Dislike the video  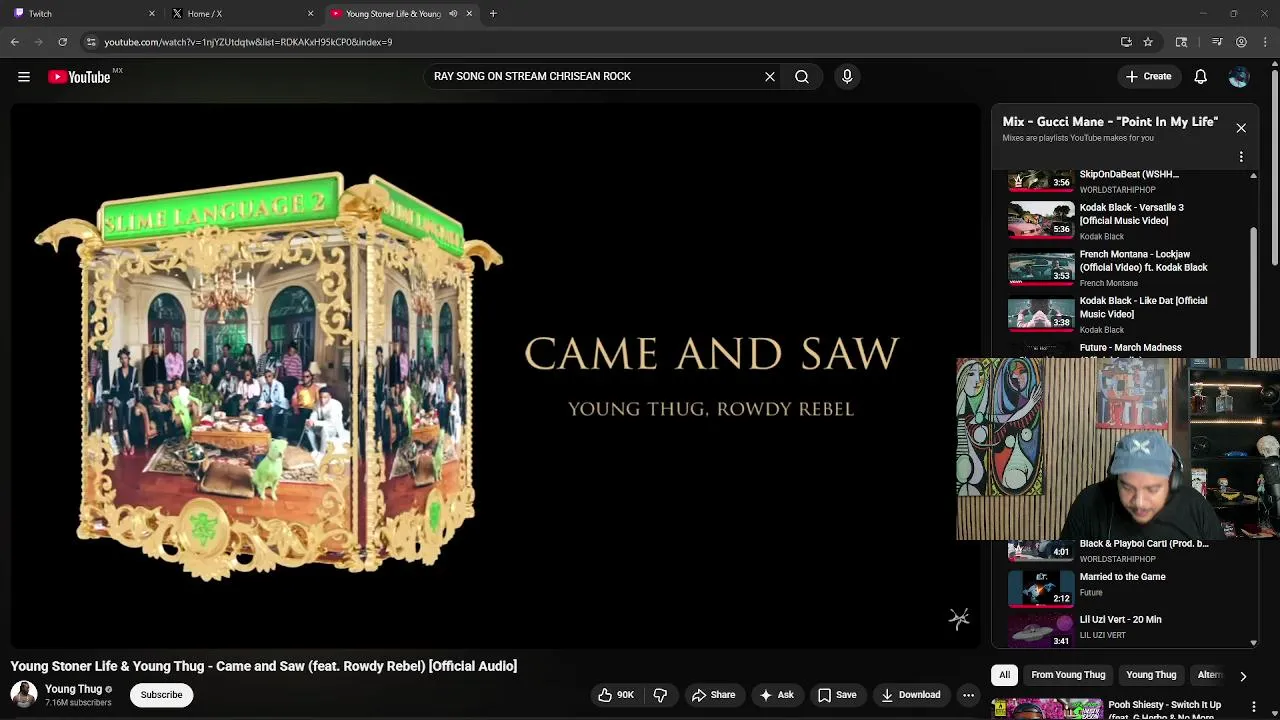(660, 695)
